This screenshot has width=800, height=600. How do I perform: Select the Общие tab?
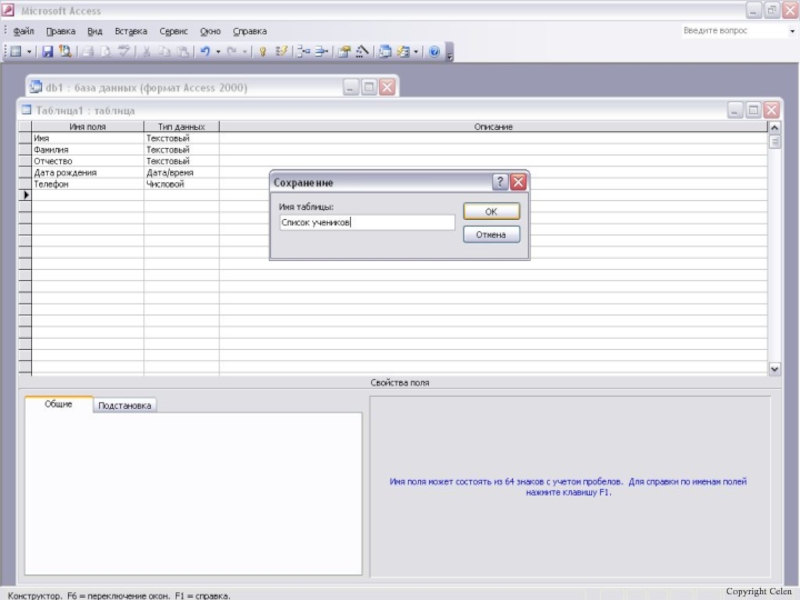click(x=59, y=404)
